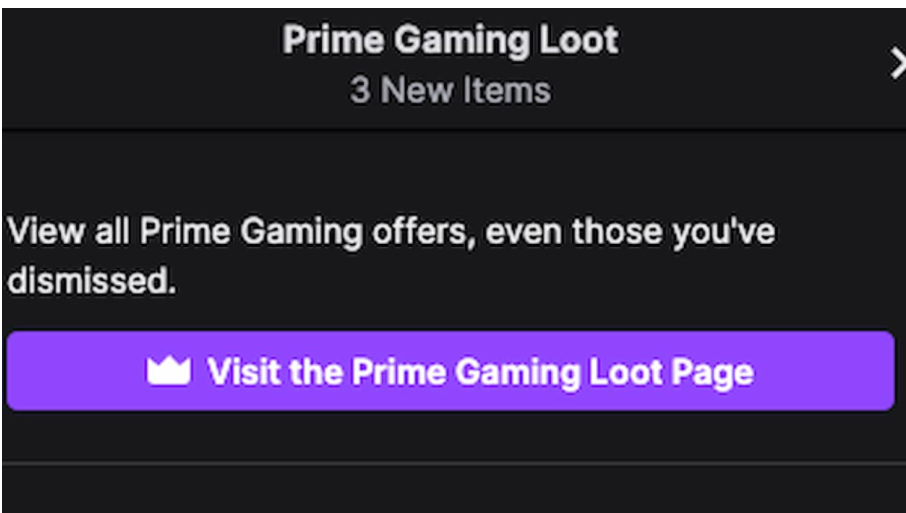The width and height of the screenshot is (906, 513).
Task: Visit the Prime Gaming Loot Page
Action: [x=450, y=371]
